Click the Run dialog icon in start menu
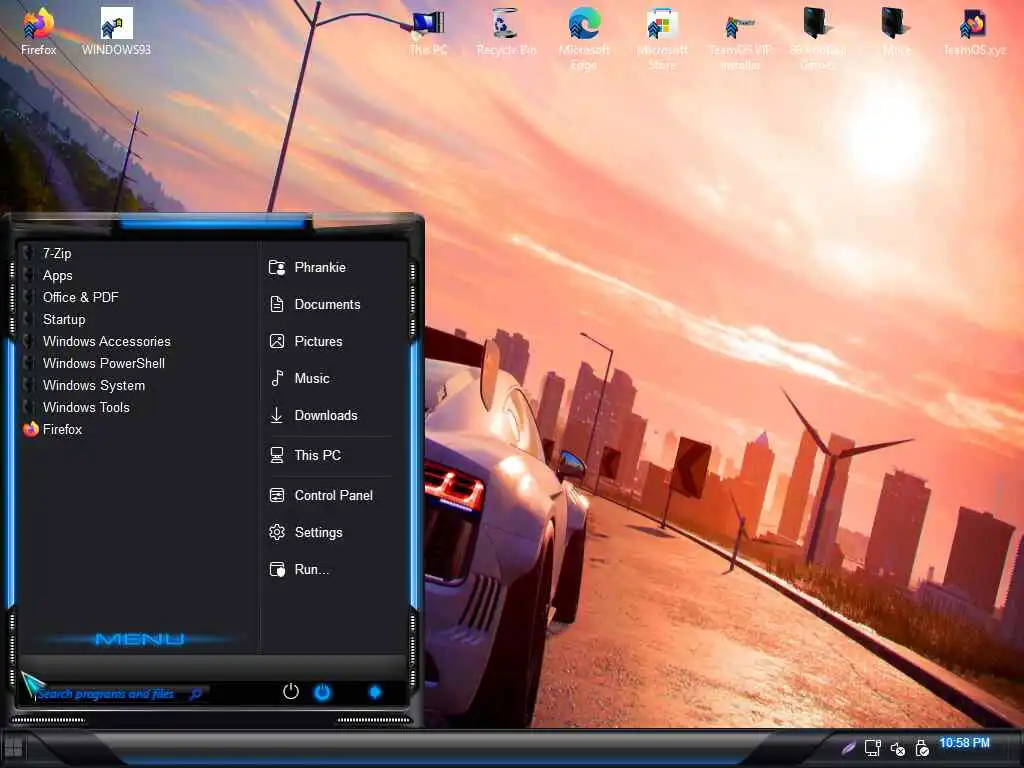This screenshot has height=768, width=1024. [x=277, y=569]
